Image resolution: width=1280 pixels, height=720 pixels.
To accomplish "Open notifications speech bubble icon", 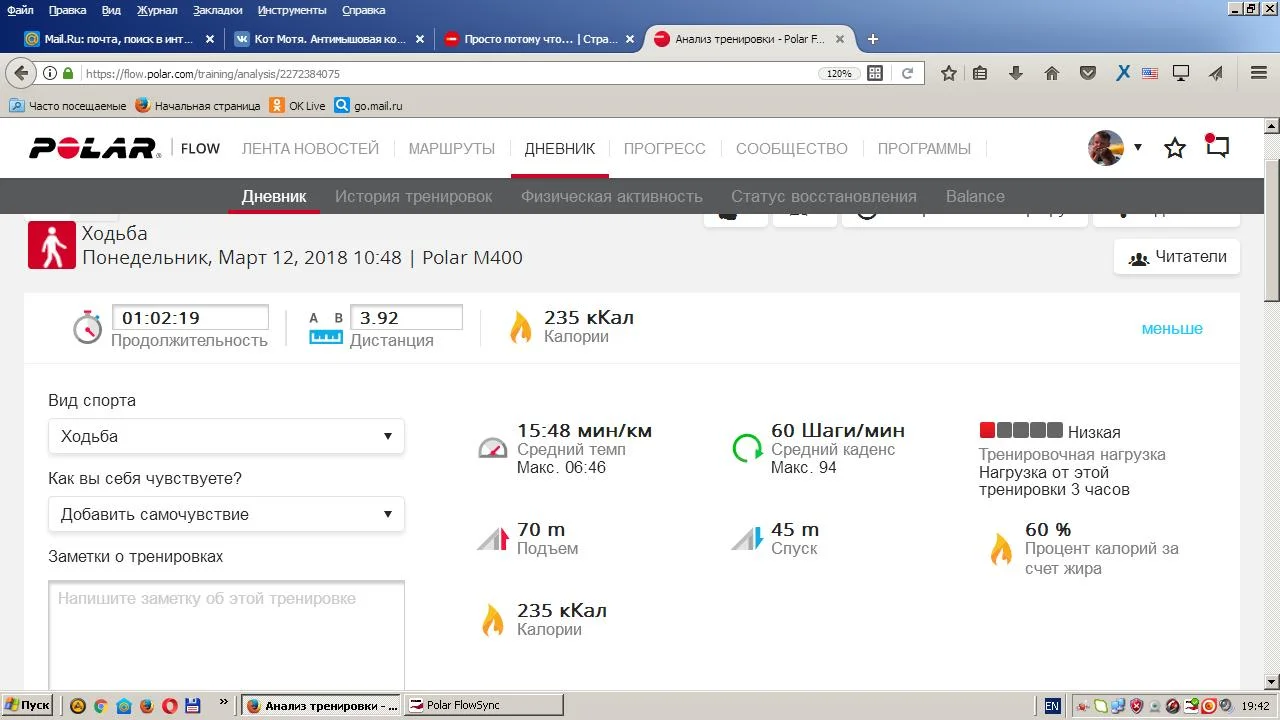I will [x=1217, y=146].
